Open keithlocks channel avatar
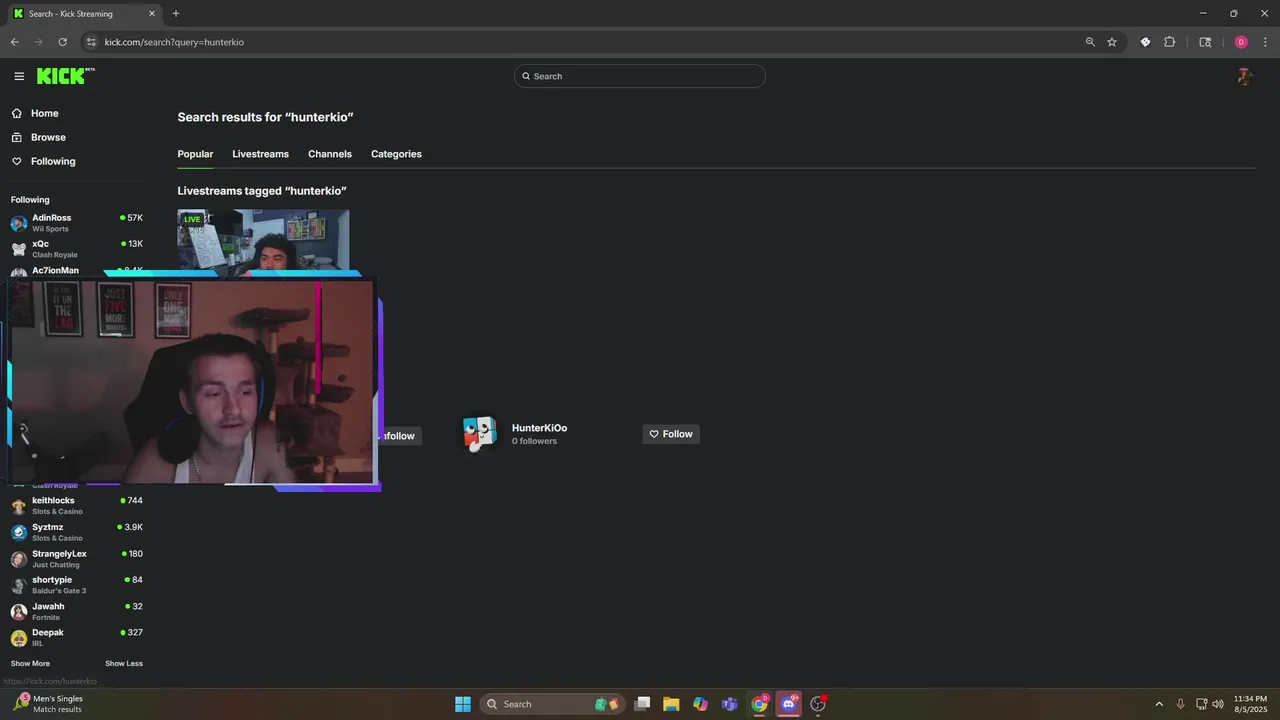 click(x=19, y=506)
